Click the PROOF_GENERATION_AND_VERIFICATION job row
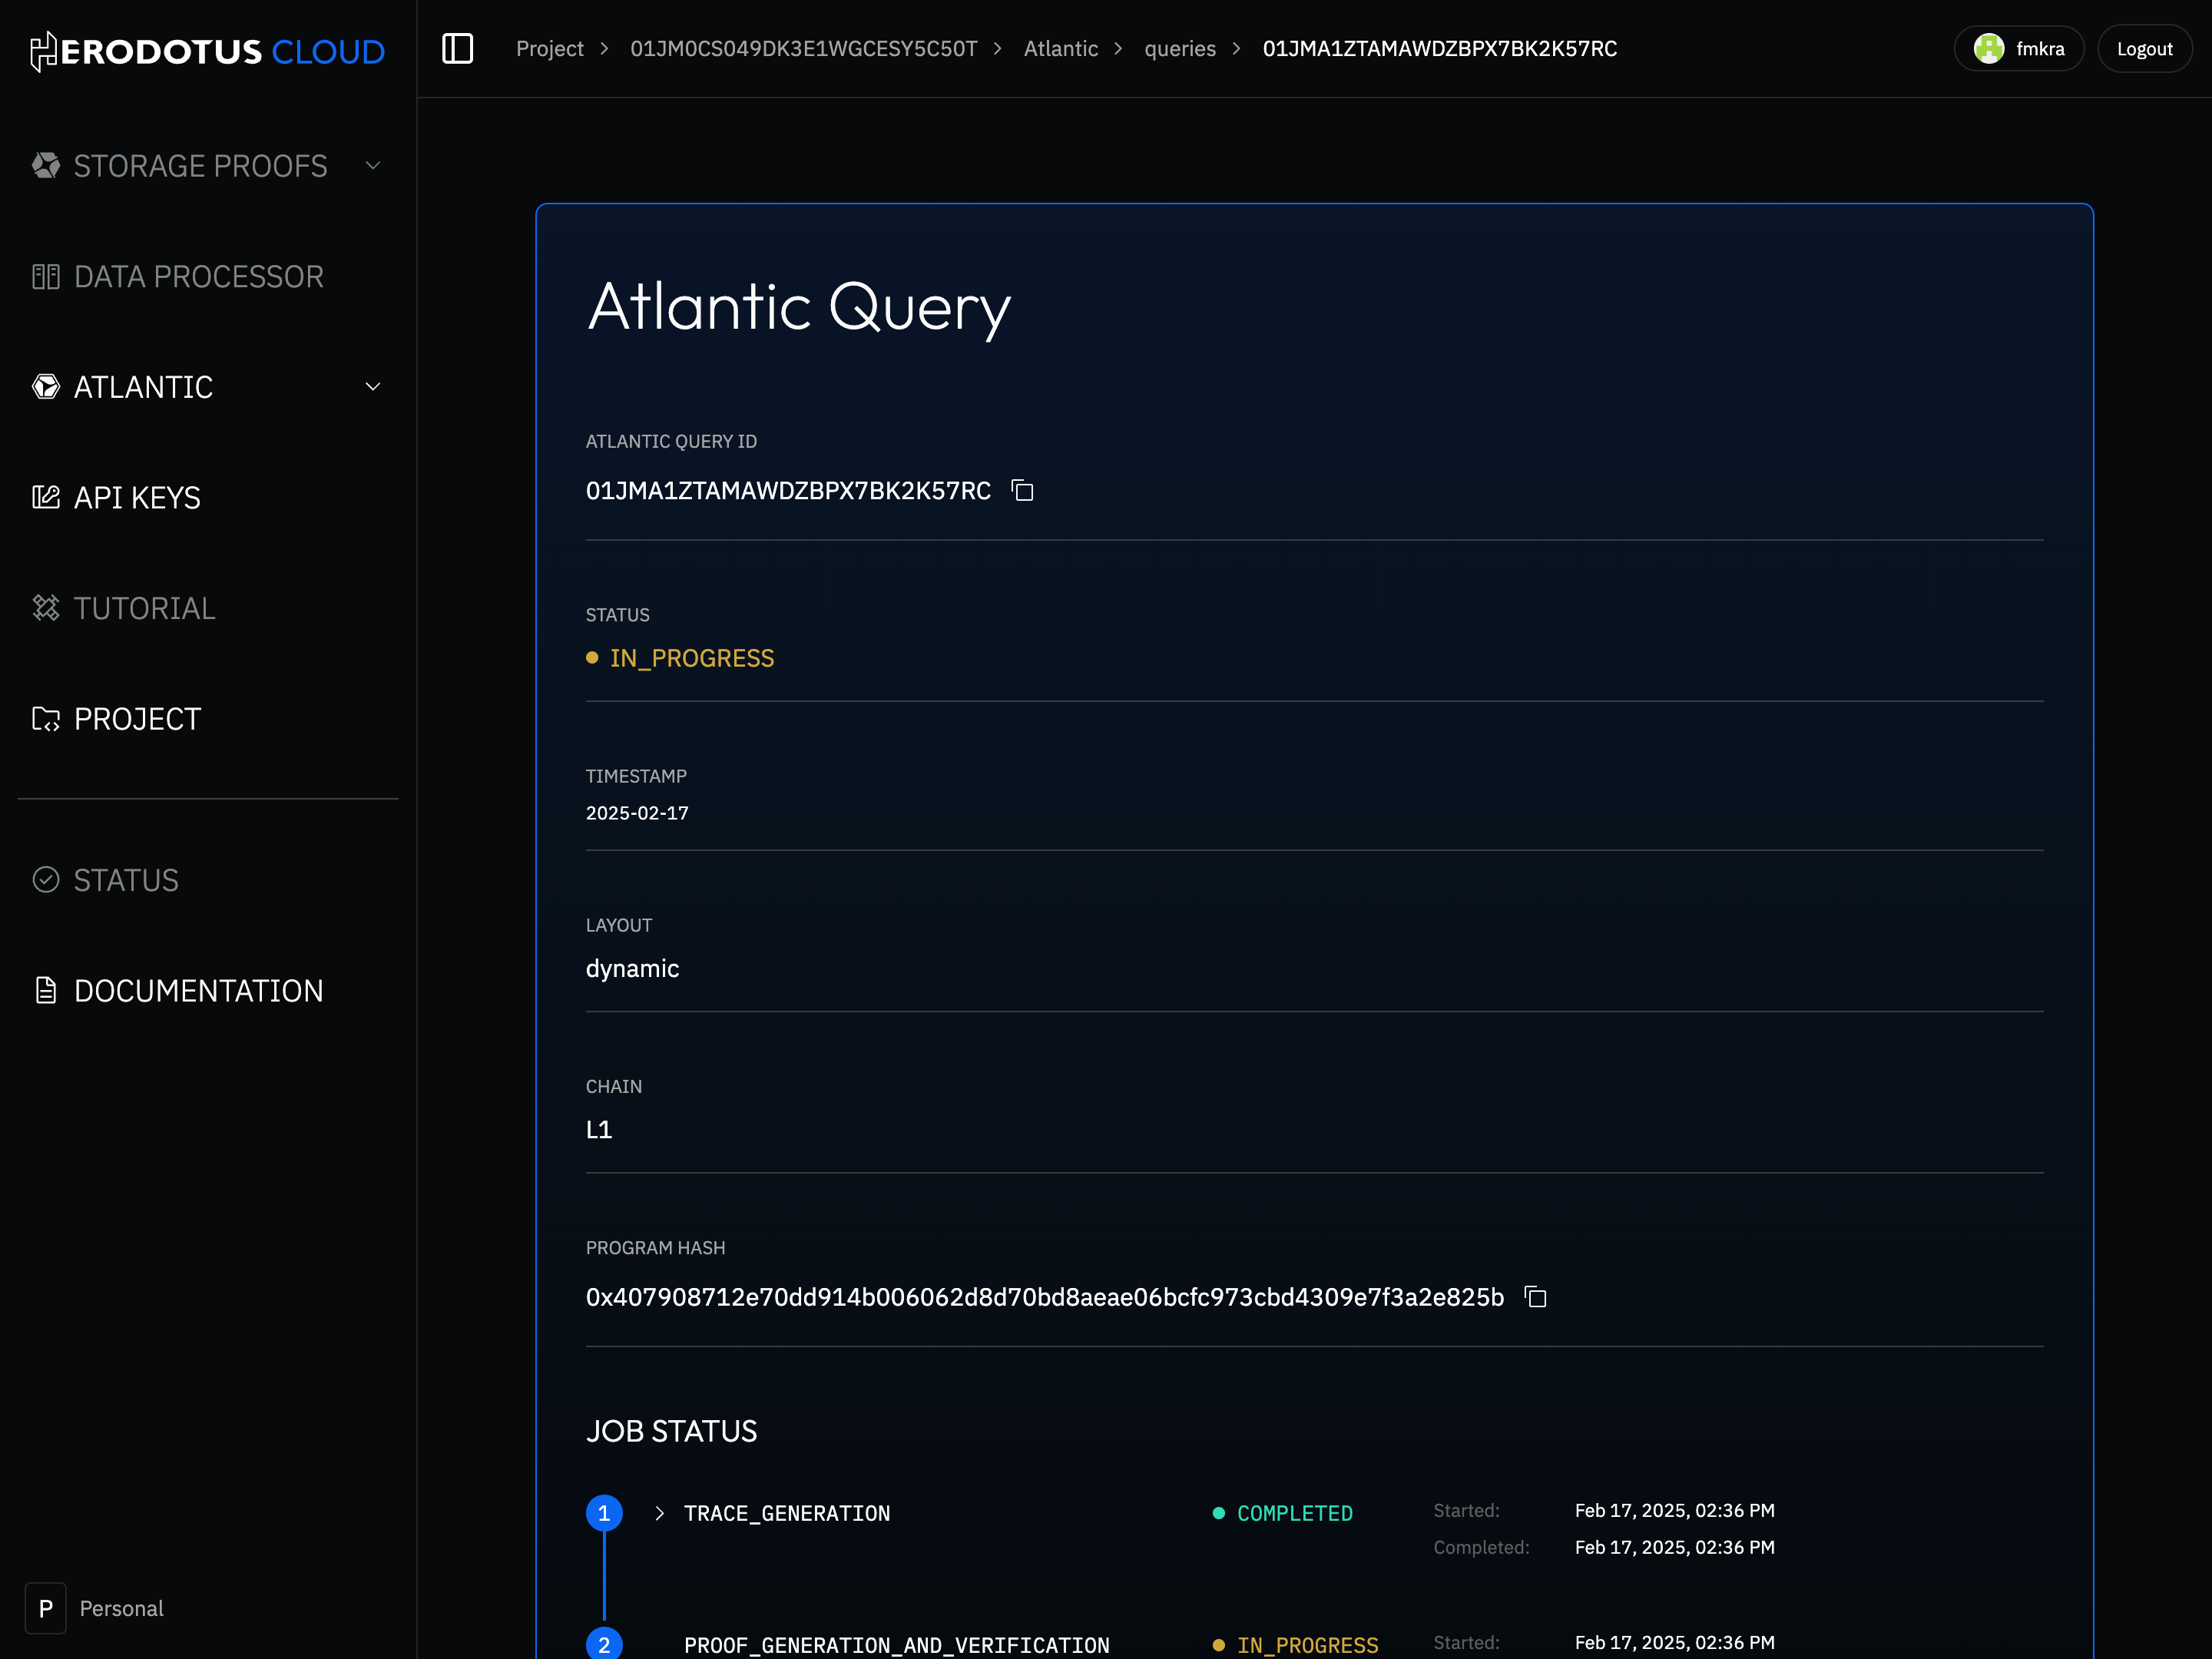The height and width of the screenshot is (1659, 2212). pyautogui.click(x=896, y=1645)
